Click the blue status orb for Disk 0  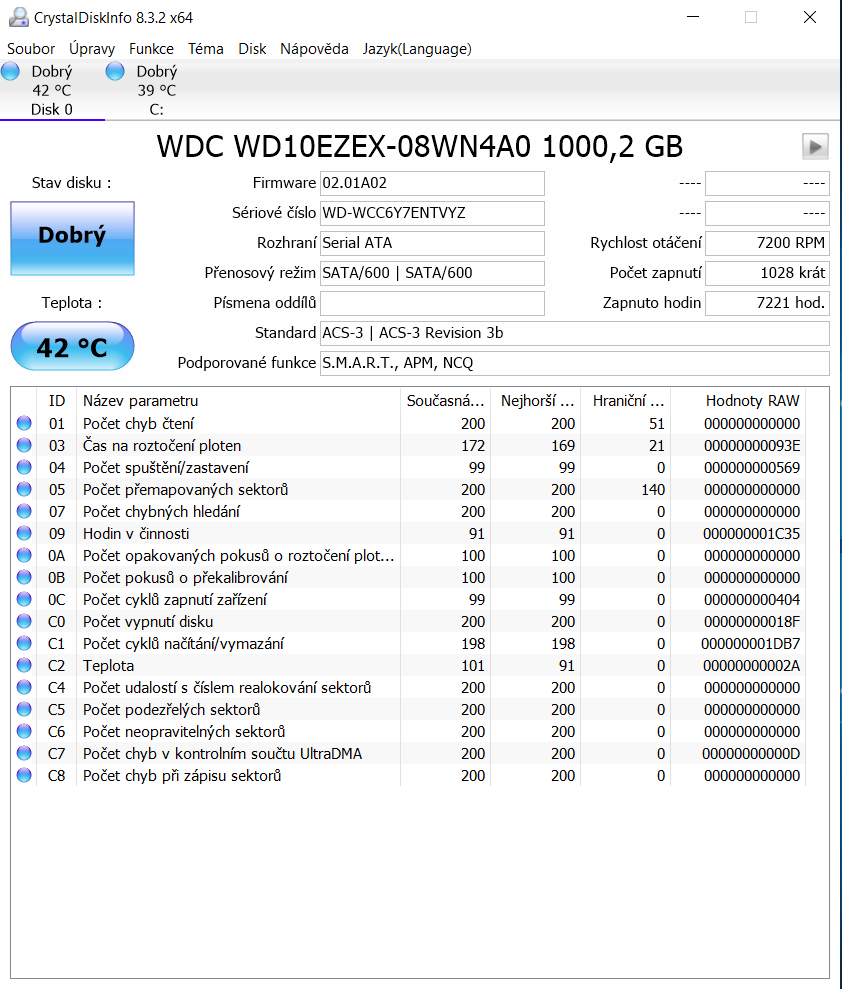click(10, 71)
